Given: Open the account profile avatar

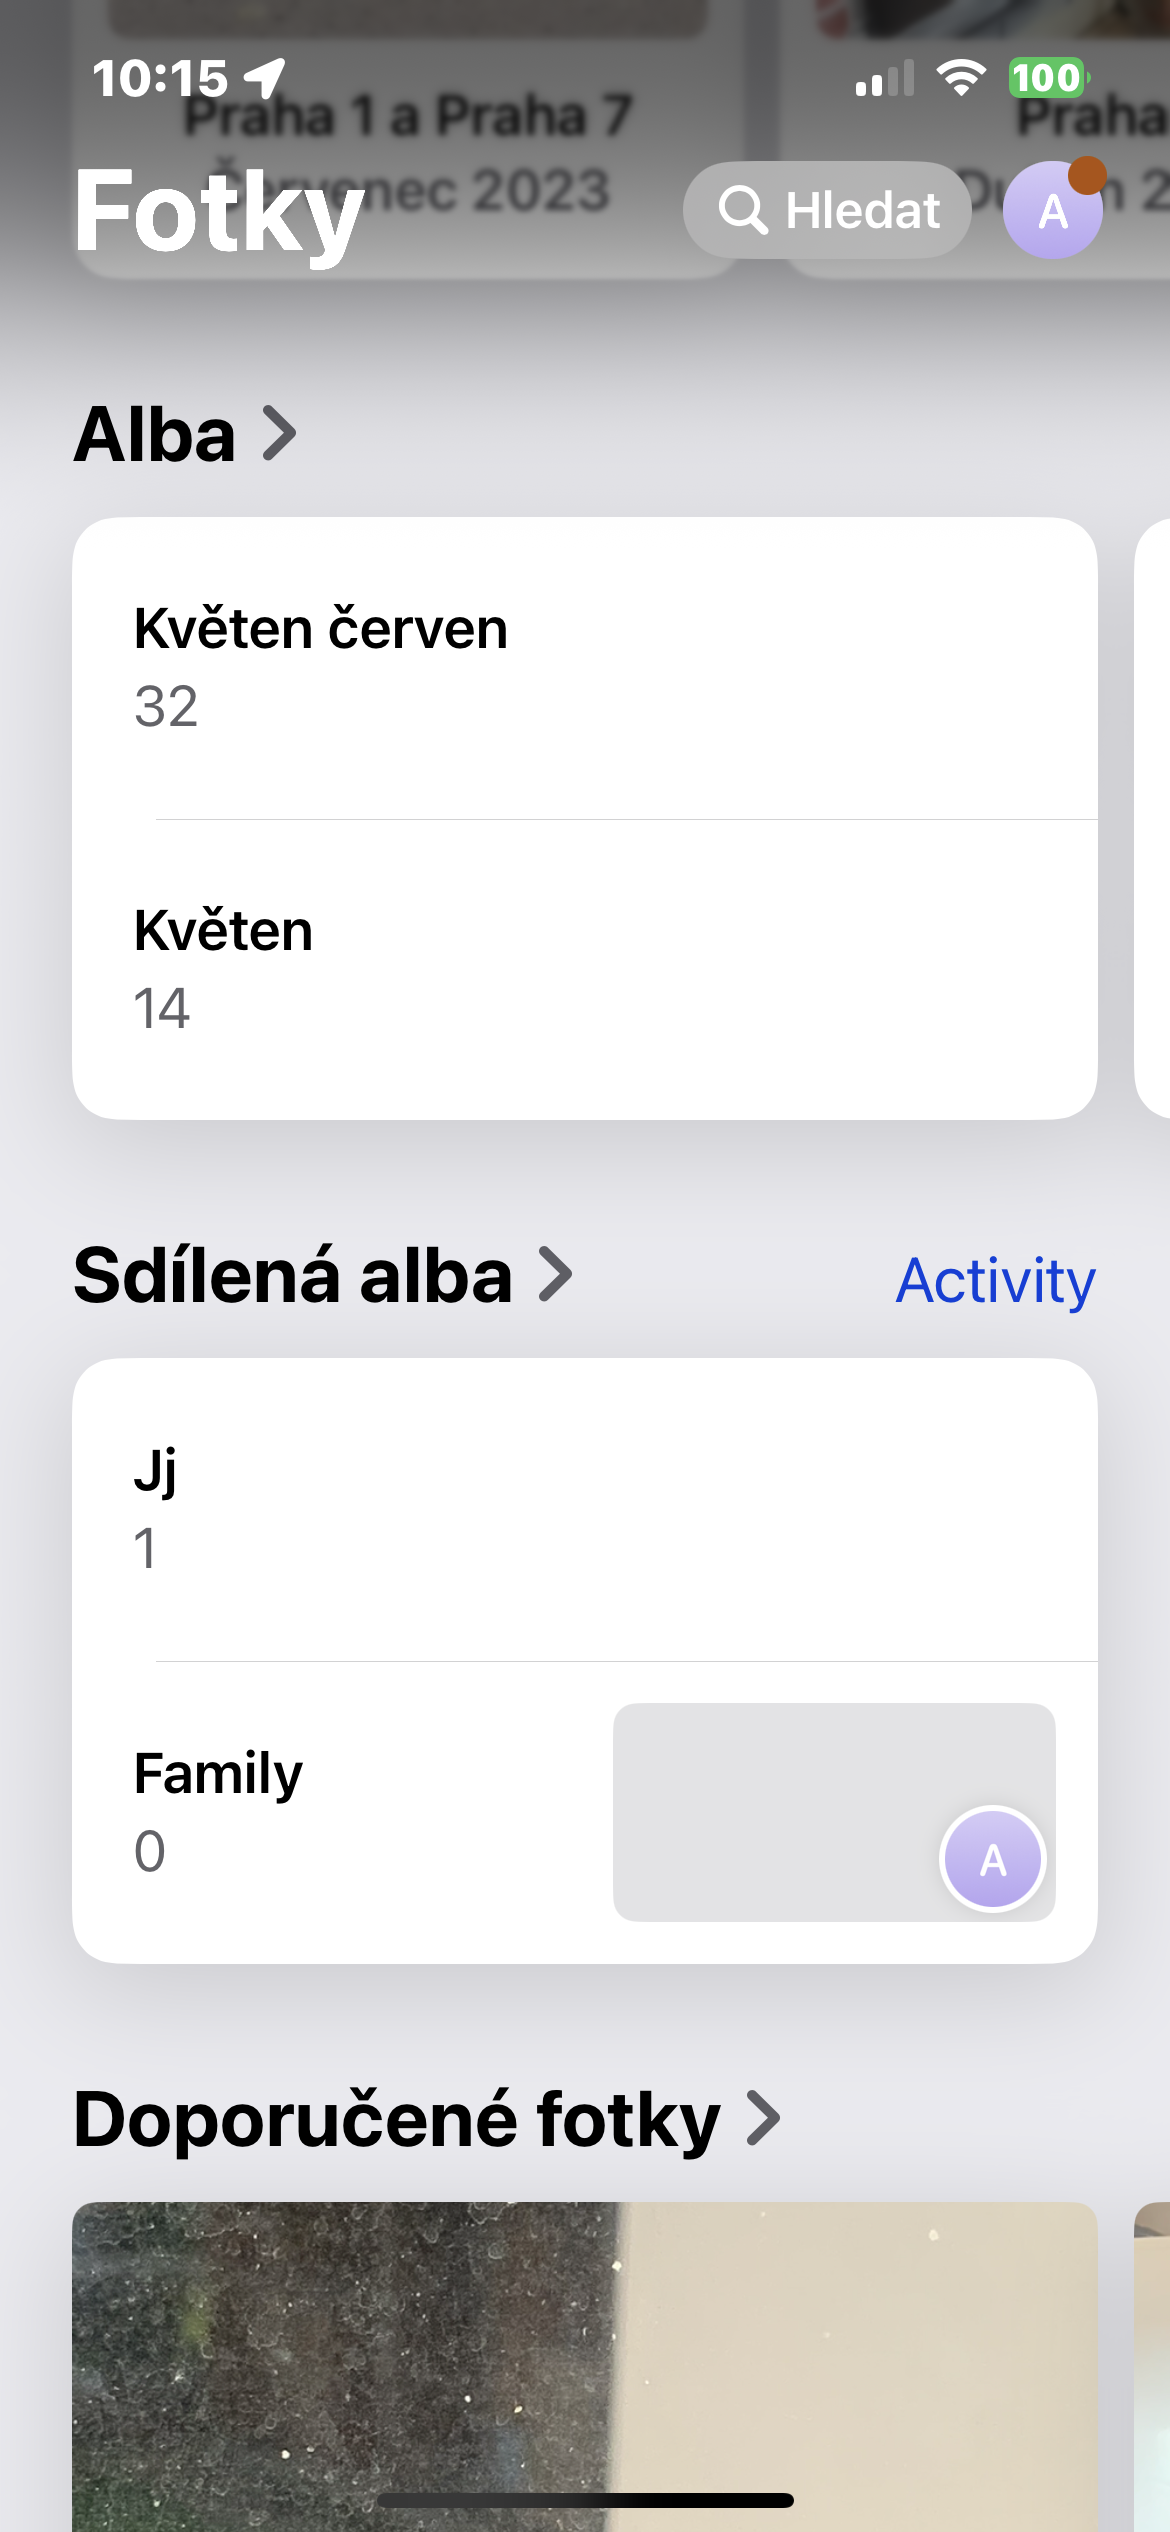Looking at the screenshot, I should pyautogui.click(x=1052, y=211).
